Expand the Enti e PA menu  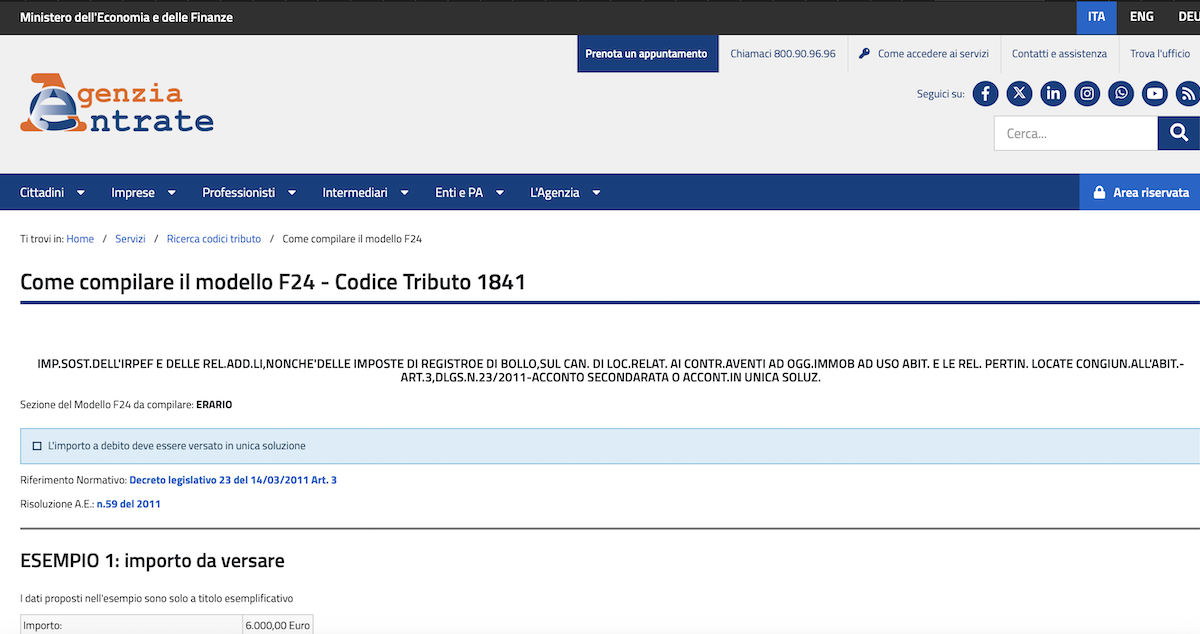(469, 192)
